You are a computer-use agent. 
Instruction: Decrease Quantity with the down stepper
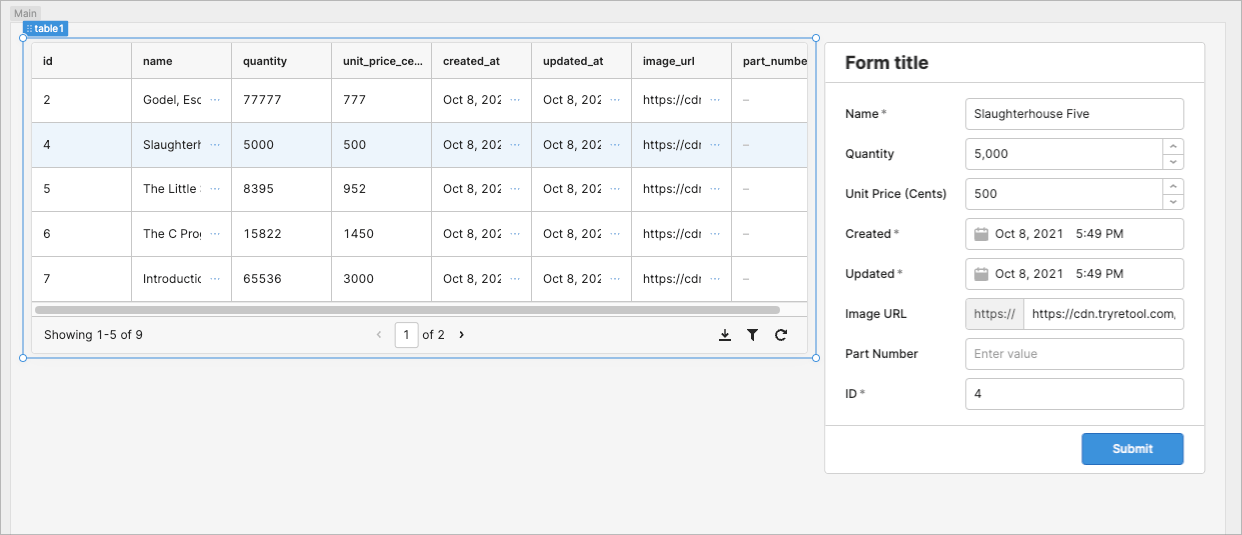pyautogui.click(x=1173, y=162)
